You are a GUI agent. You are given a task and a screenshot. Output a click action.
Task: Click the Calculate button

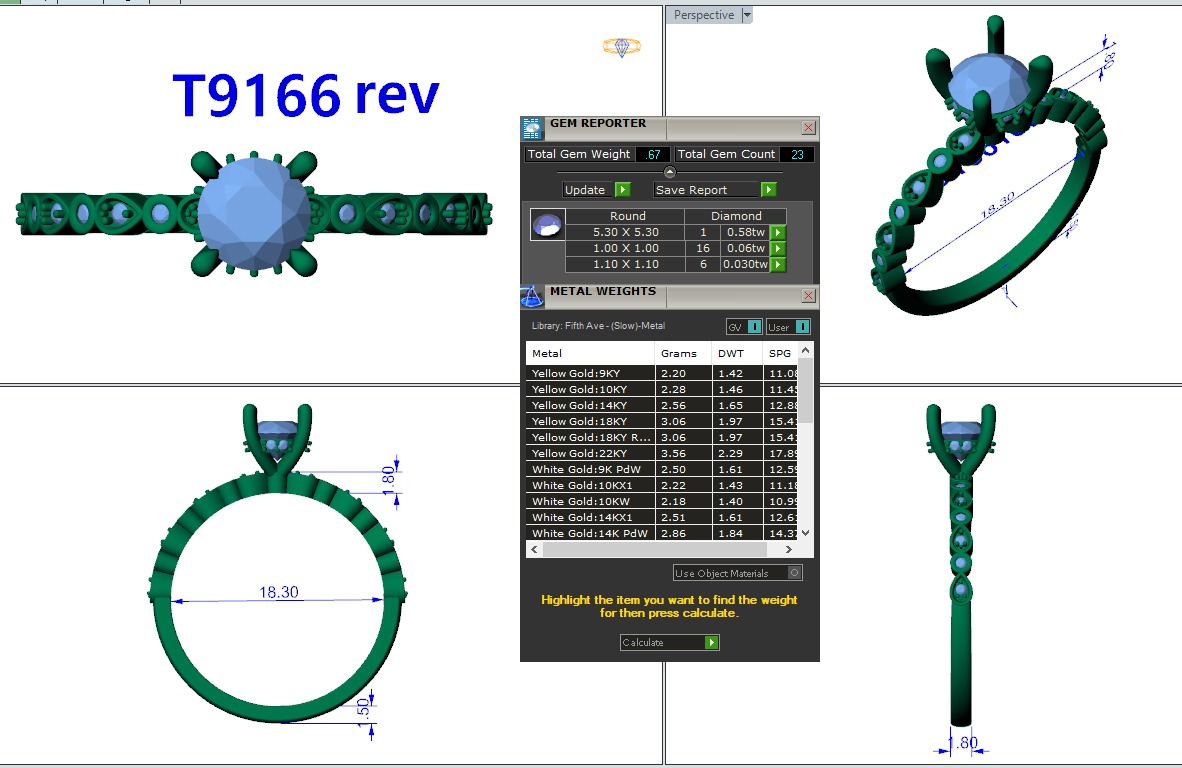tap(669, 642)
